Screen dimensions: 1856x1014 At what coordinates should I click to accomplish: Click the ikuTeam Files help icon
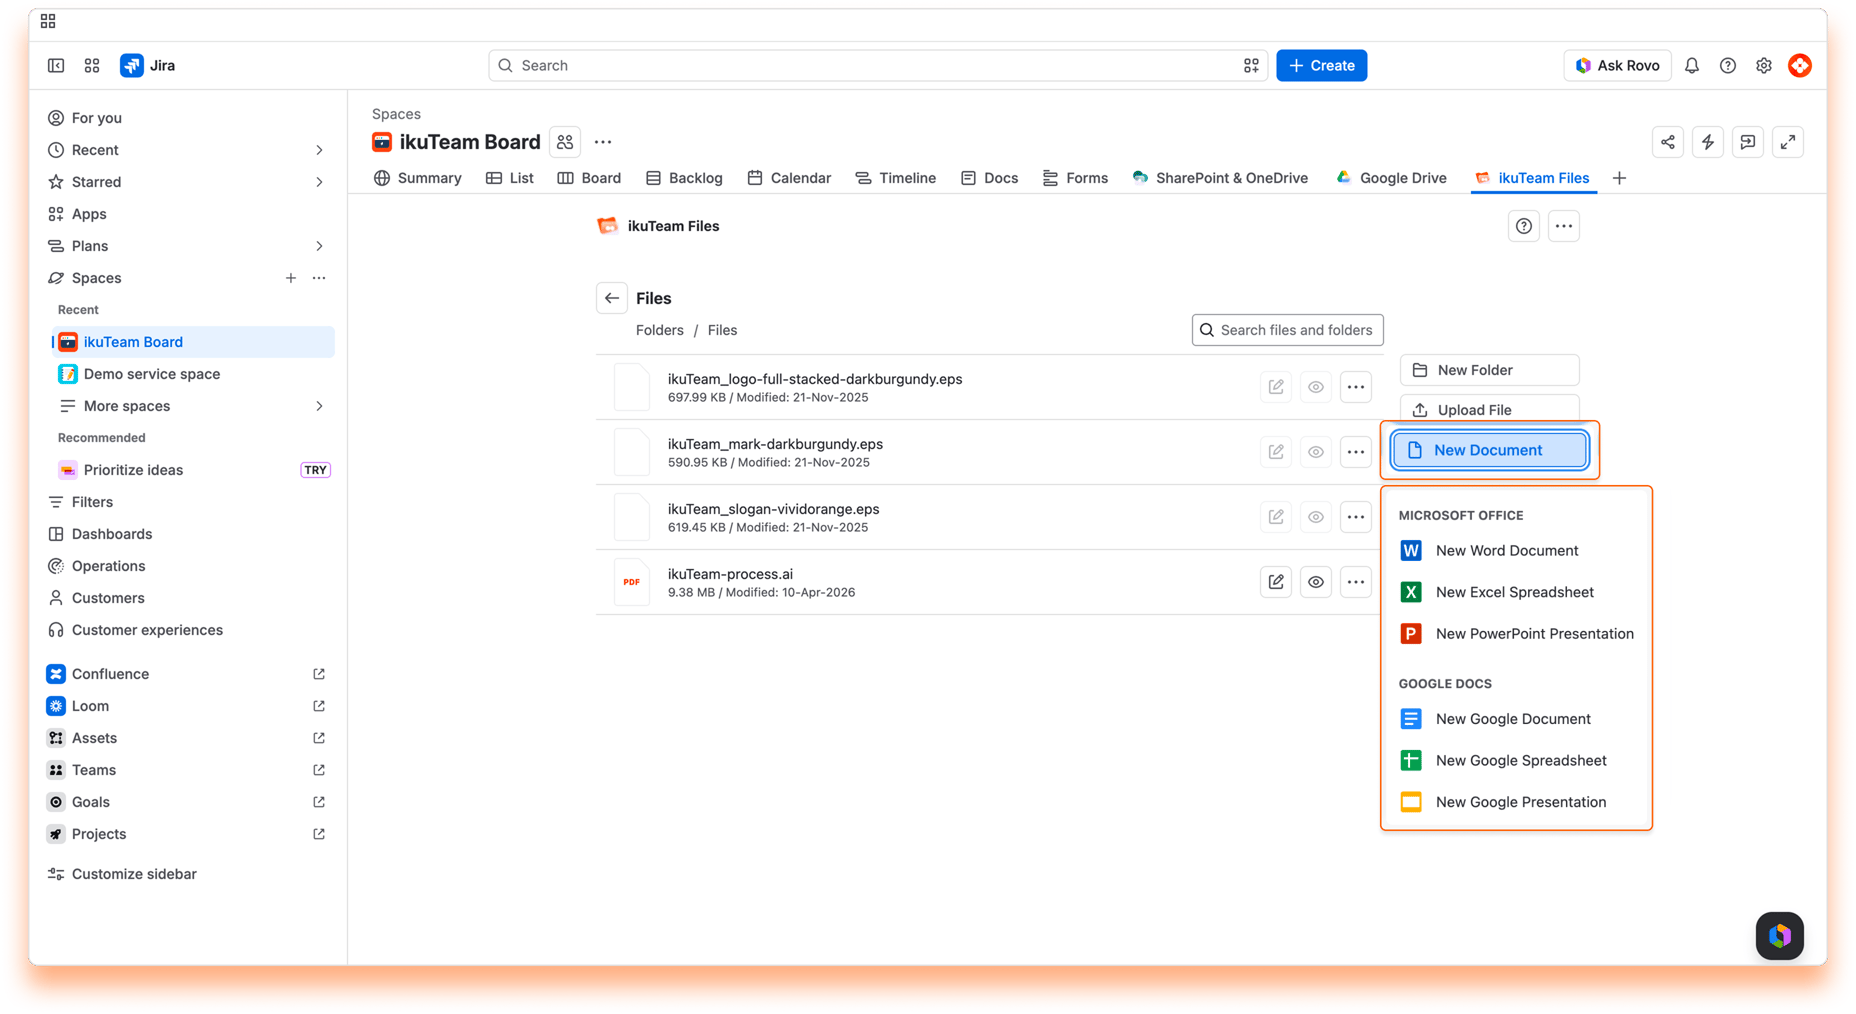click(1524, 226)
